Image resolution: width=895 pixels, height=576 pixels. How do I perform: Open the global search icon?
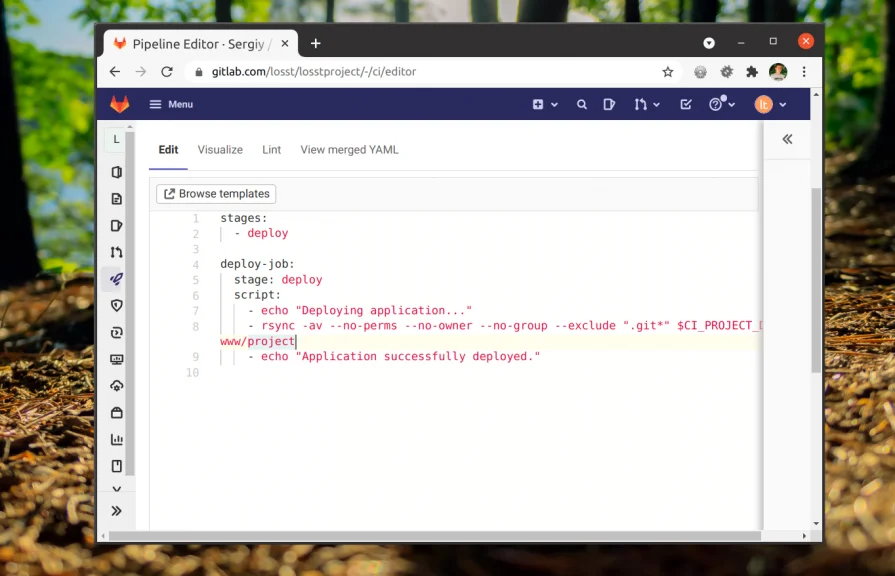click(x=582, y=104)
